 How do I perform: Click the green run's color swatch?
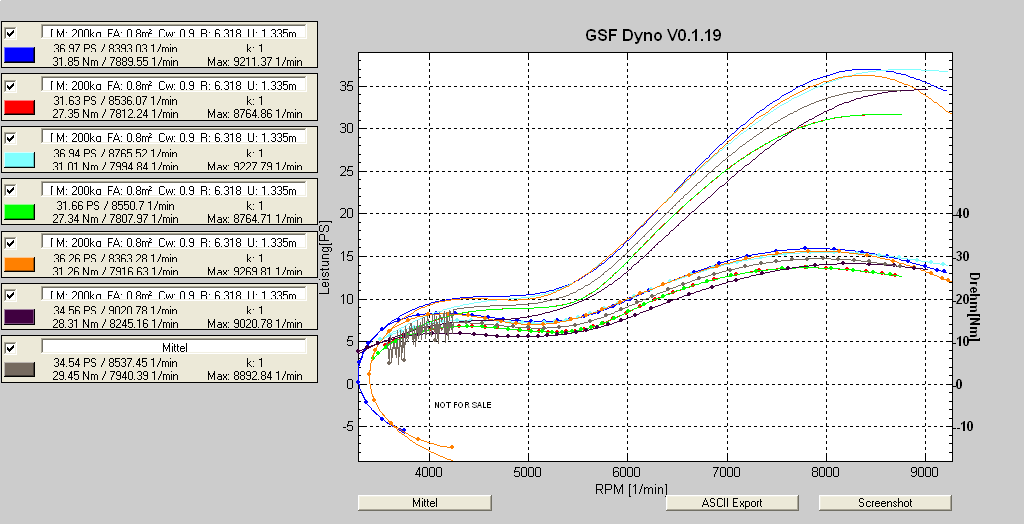[x=20, y=212]
